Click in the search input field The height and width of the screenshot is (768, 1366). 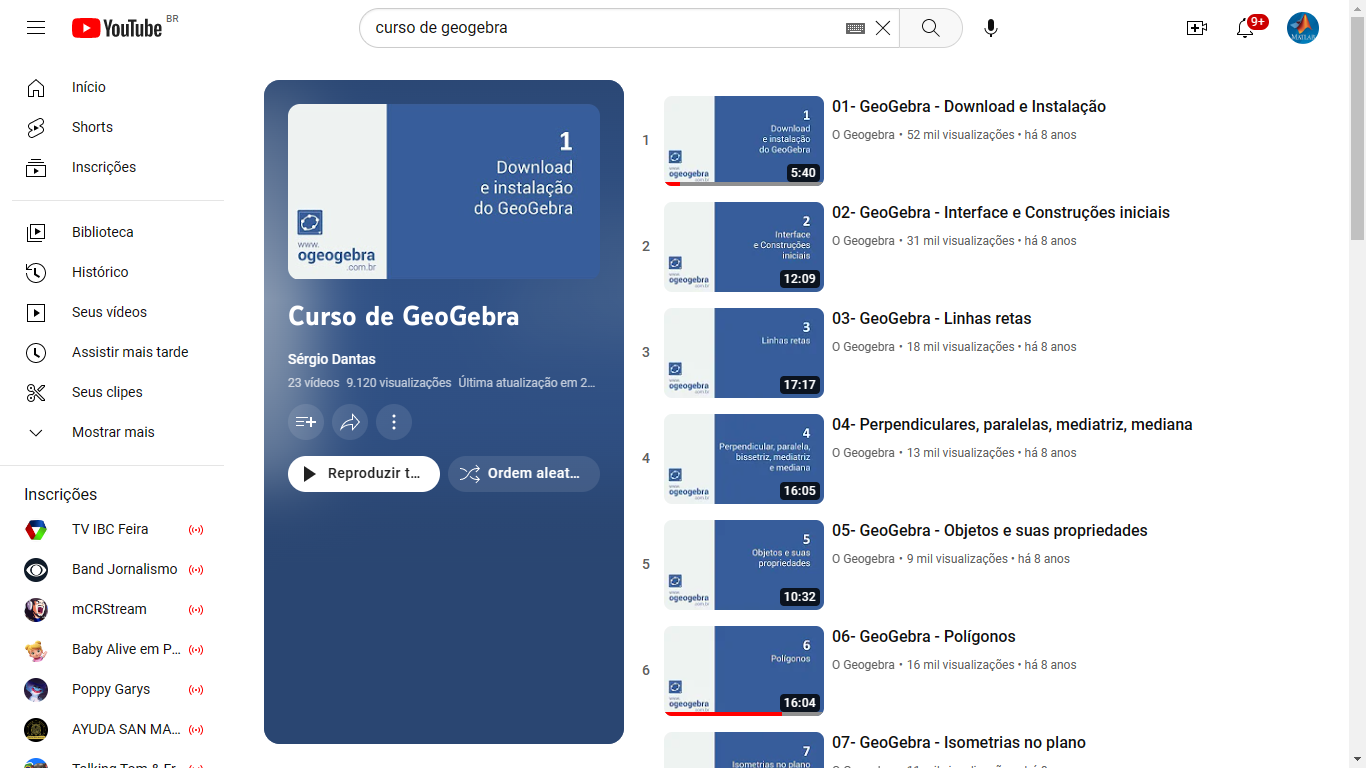point(605,28)
